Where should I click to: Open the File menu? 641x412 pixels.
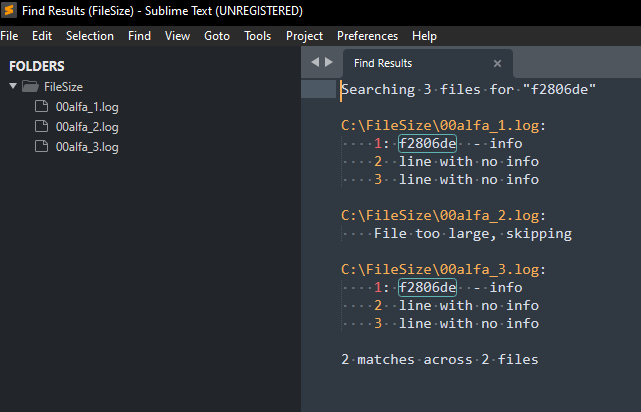(9, 36)
